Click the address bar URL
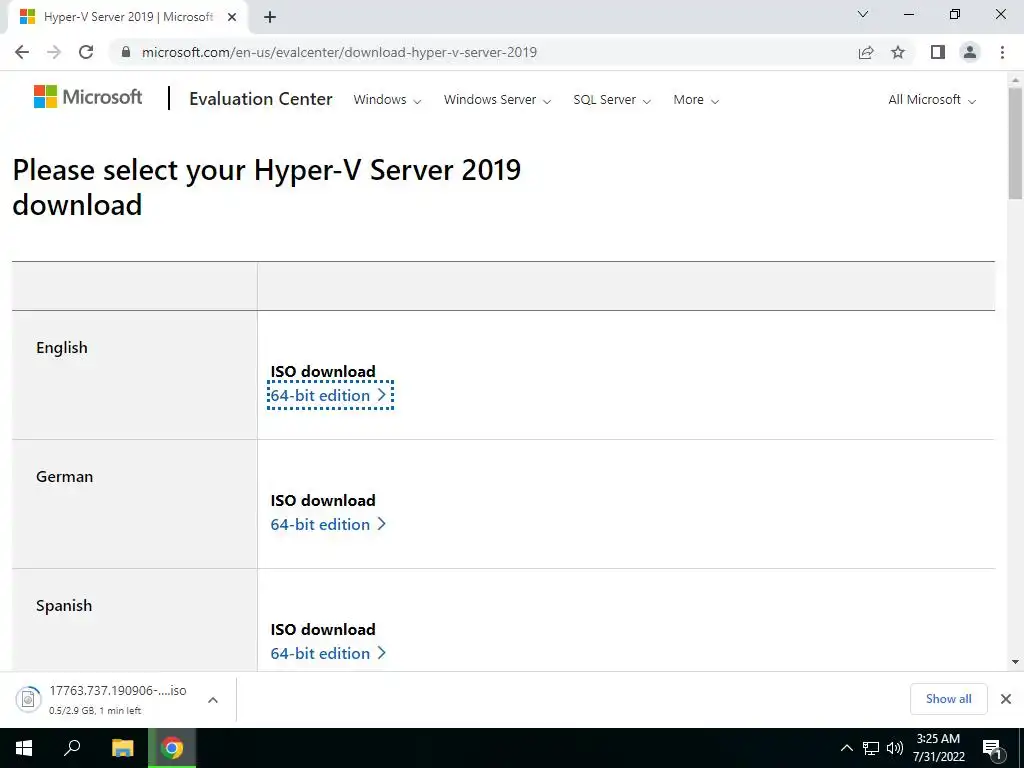Screen dimensions: 1024x768 tap(340, 52)
